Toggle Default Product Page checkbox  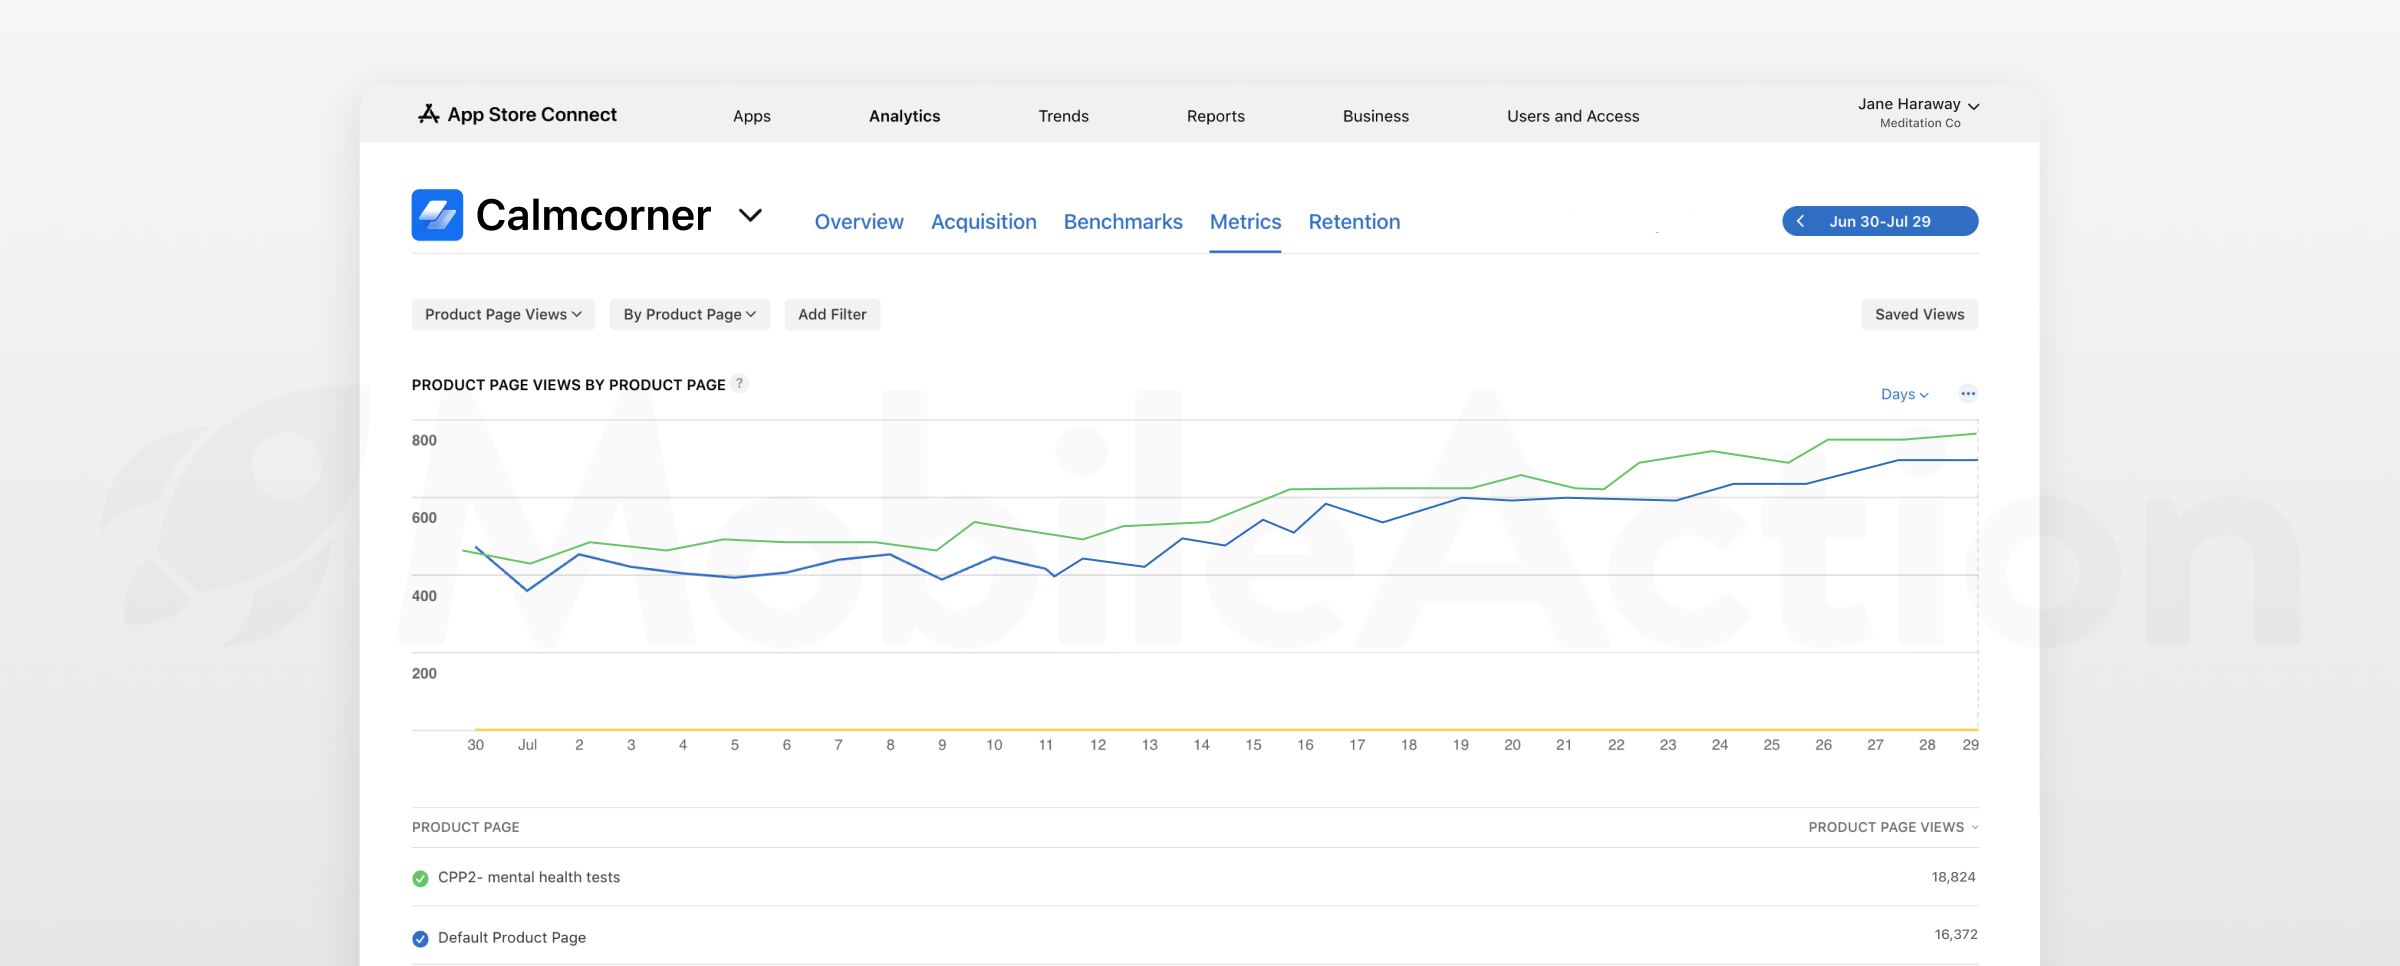point(420,938)
